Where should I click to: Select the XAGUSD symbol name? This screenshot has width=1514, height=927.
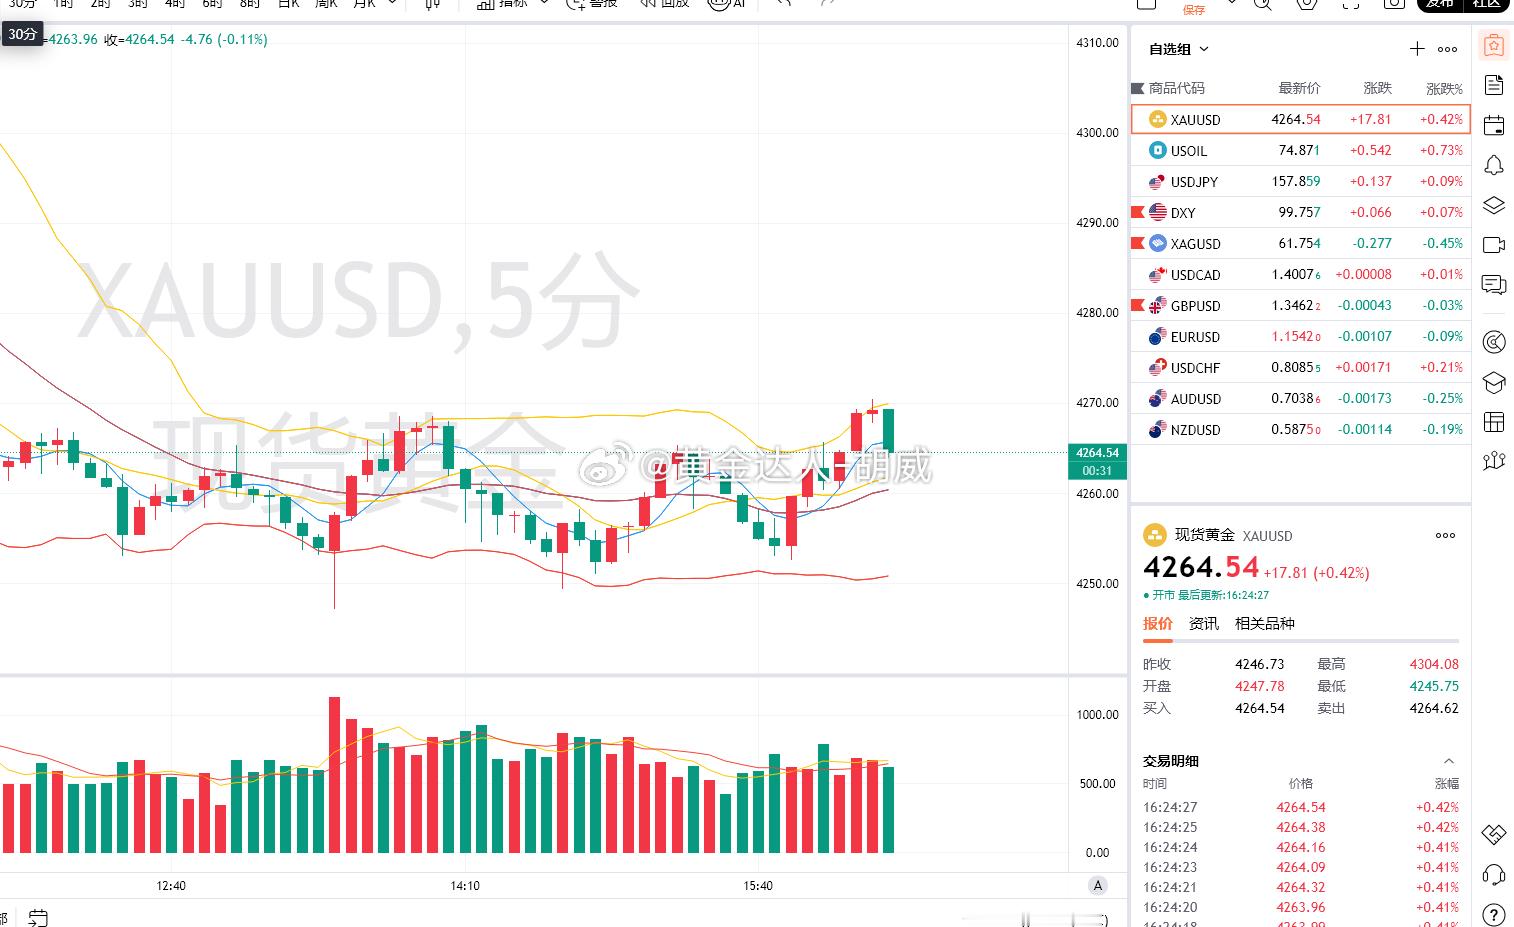pyautogui.click(x=1196, y=244)
